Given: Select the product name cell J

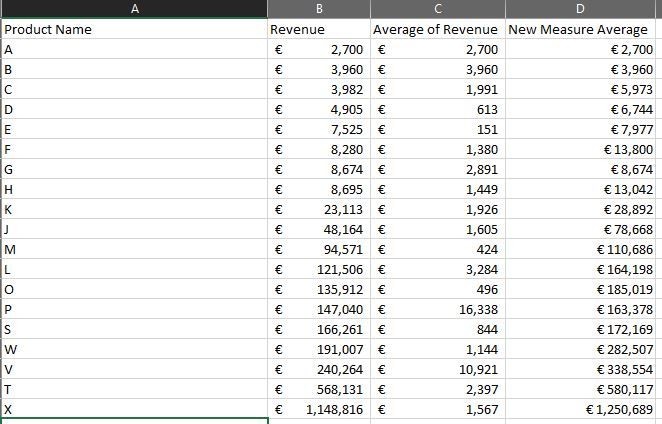Looking at the screenshot, I should (x=134, y=229).
